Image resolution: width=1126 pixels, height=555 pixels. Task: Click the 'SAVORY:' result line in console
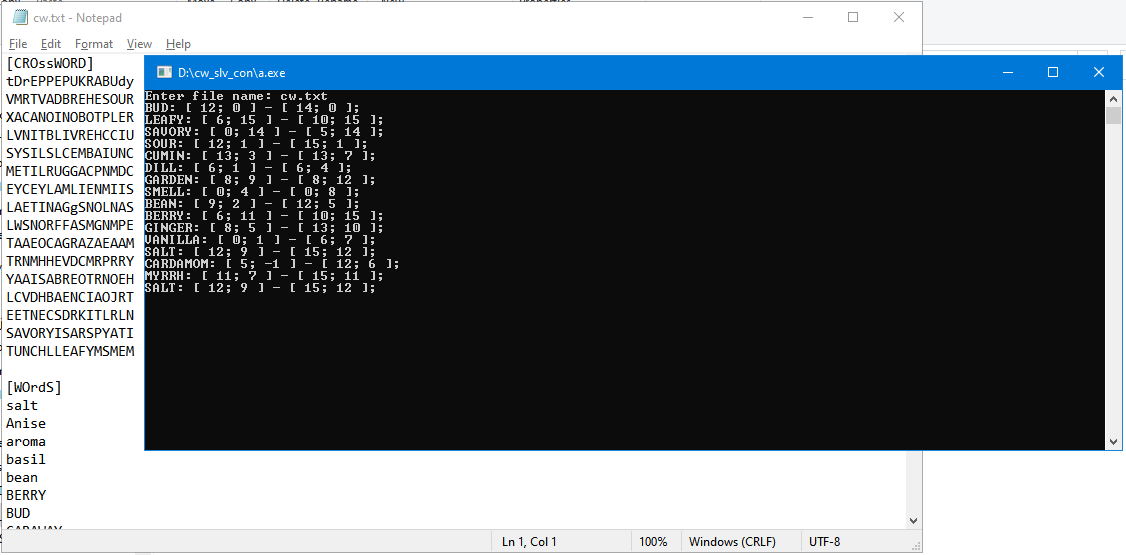264,132
